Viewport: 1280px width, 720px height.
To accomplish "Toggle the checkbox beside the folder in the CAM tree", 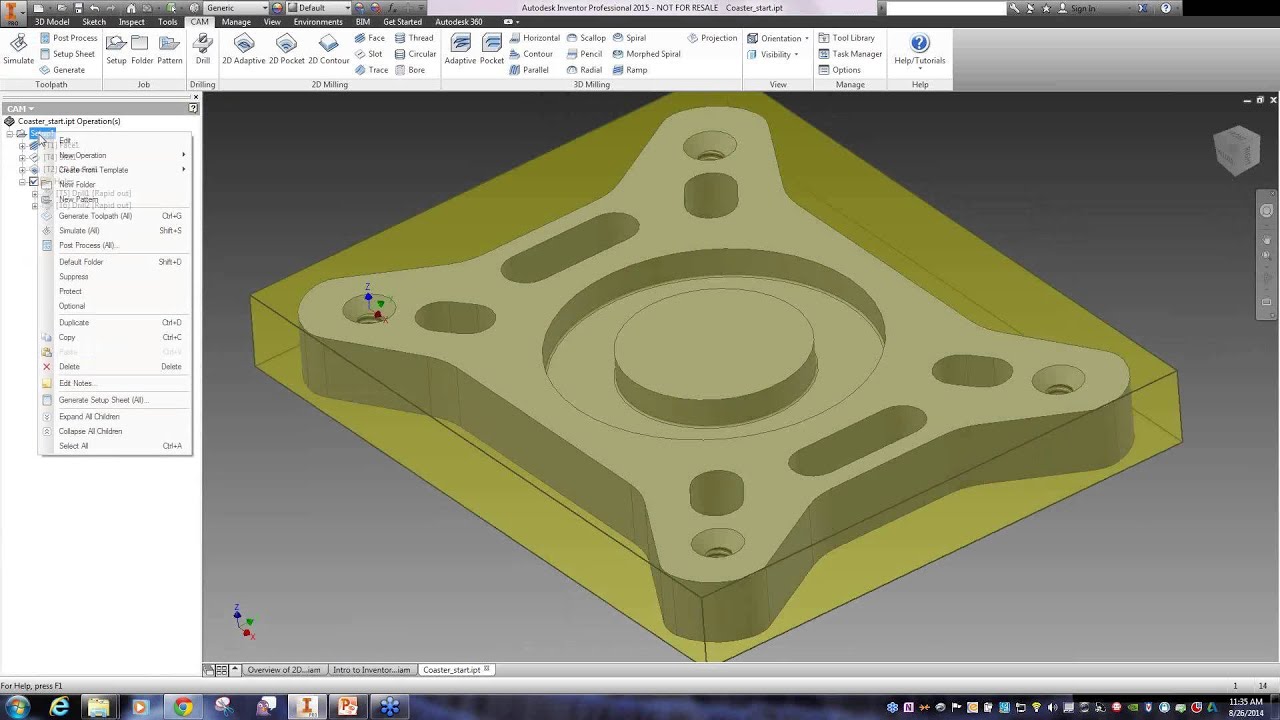I will (33, 182).
